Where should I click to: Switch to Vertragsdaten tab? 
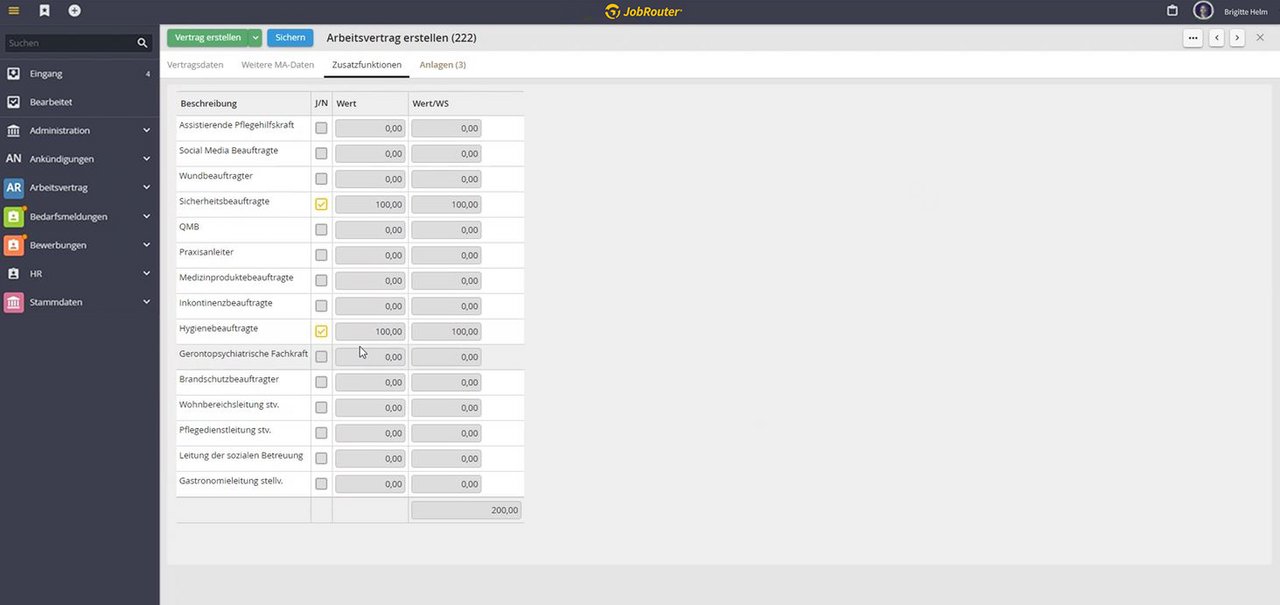pos(196,65)
